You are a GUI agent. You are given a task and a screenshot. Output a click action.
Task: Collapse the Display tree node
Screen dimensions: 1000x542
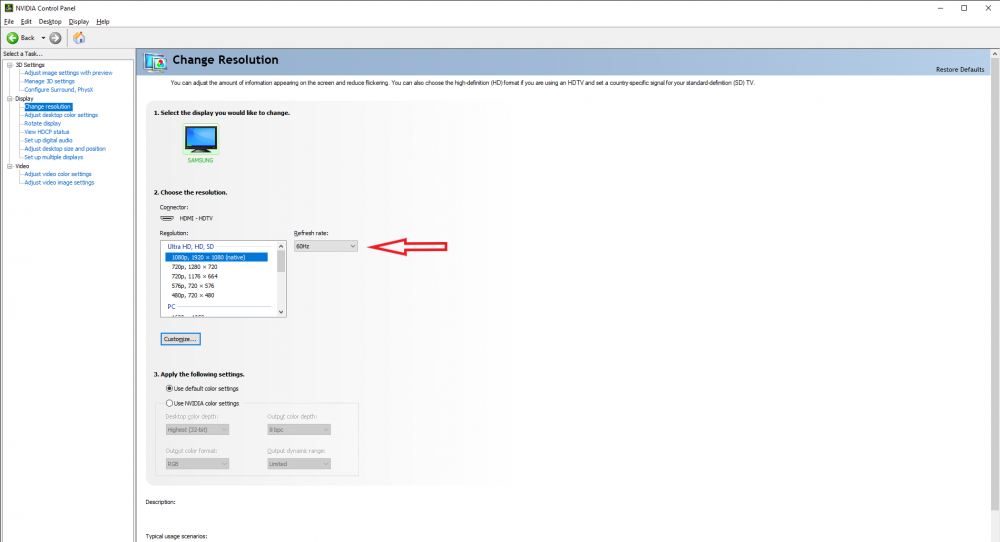click(x=10, y=99)
